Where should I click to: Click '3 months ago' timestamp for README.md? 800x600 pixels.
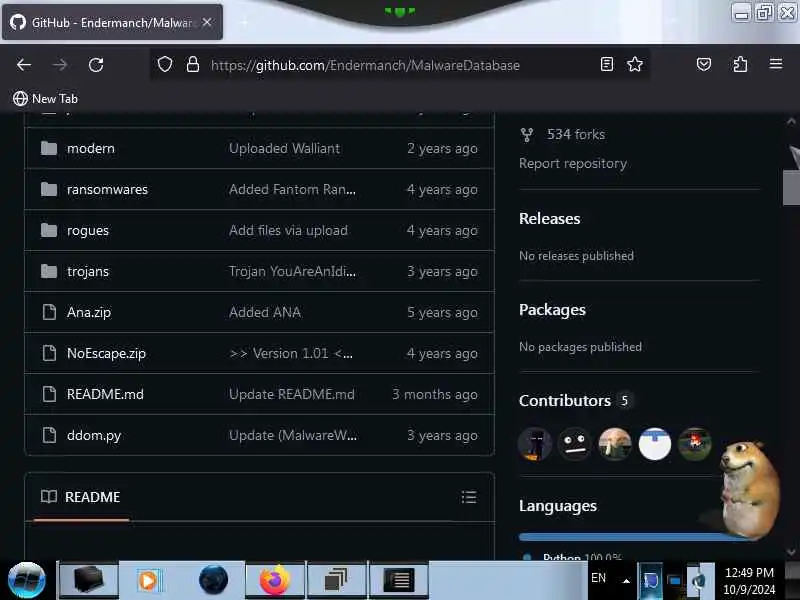pyautogui.click(x=435, y=394)
